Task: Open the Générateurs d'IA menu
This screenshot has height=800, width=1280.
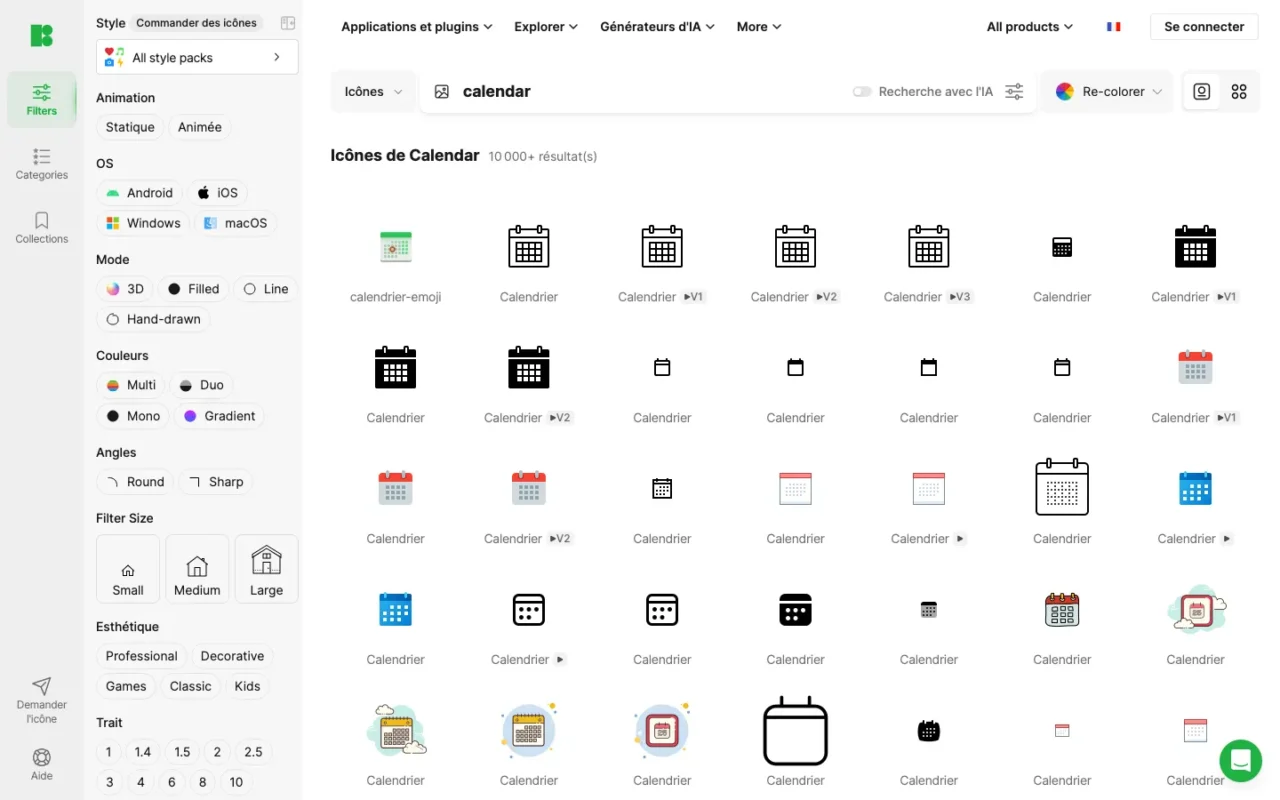Action: click(657, 27)
